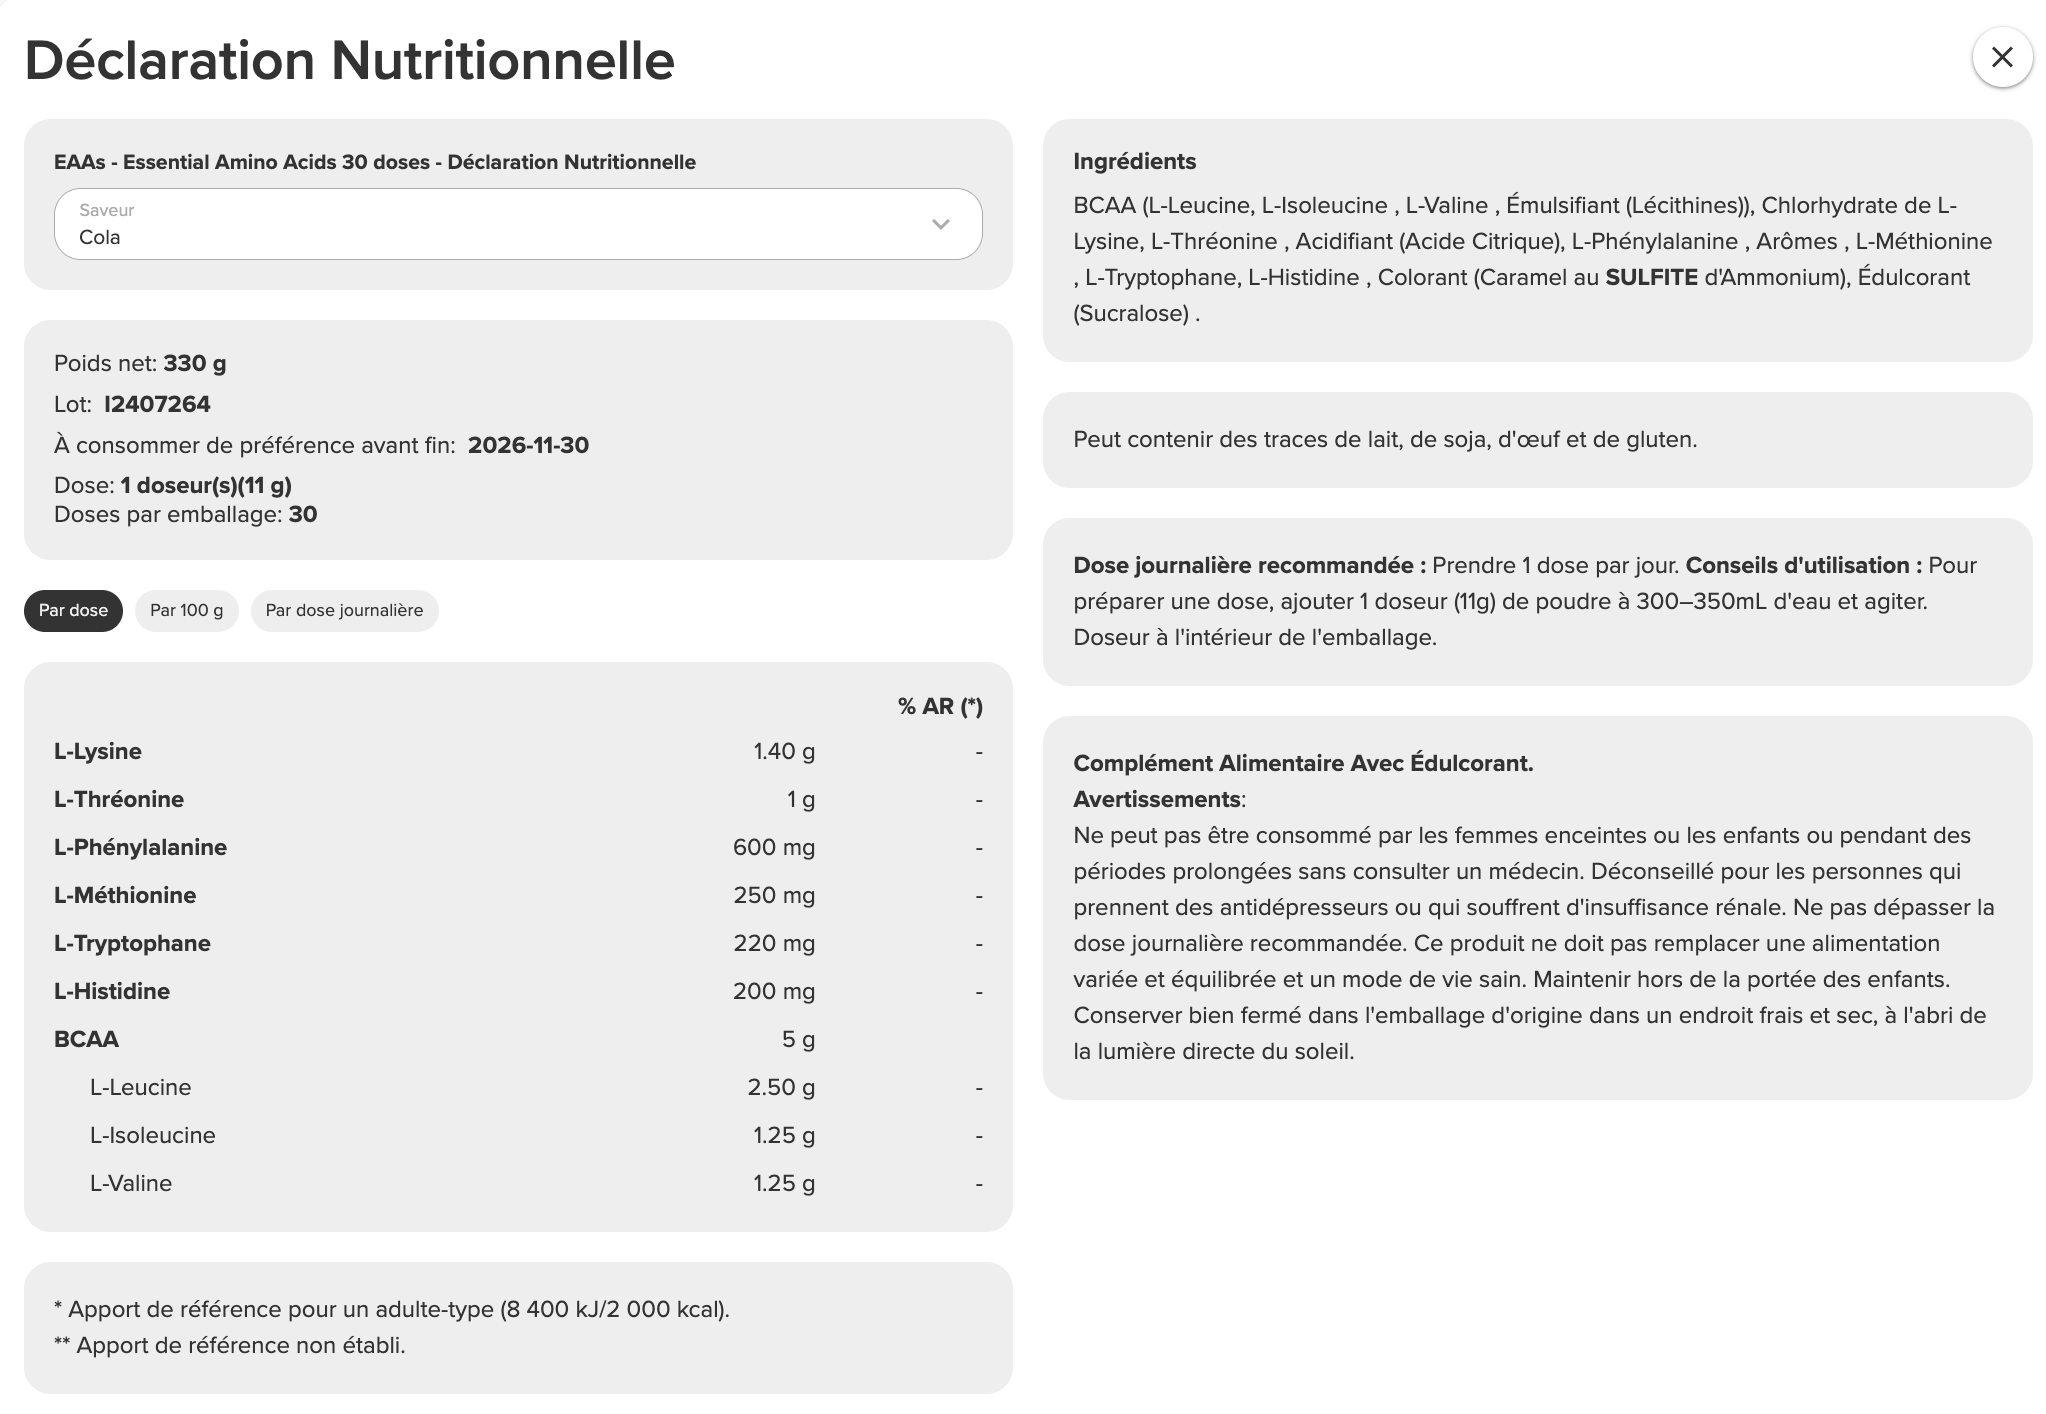
Task: Click the Avertissements heading
Action: [1157, 800]
